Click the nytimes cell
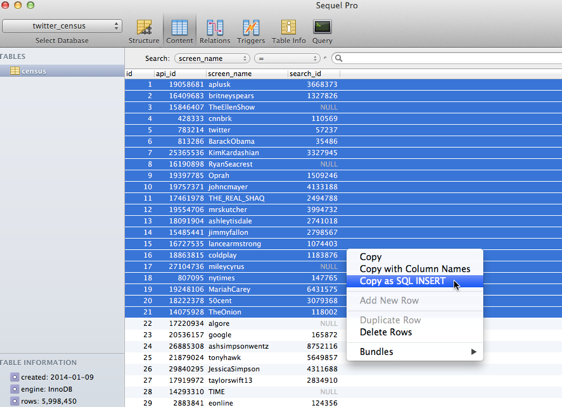This screenshot has width=562, height=407. (222, 278)
